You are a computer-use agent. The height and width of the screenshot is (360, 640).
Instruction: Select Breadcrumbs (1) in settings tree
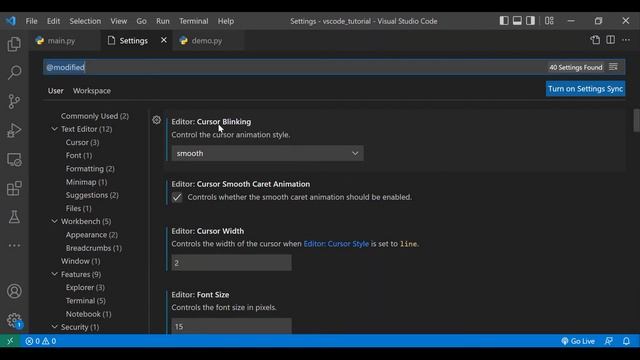[94, 248]
